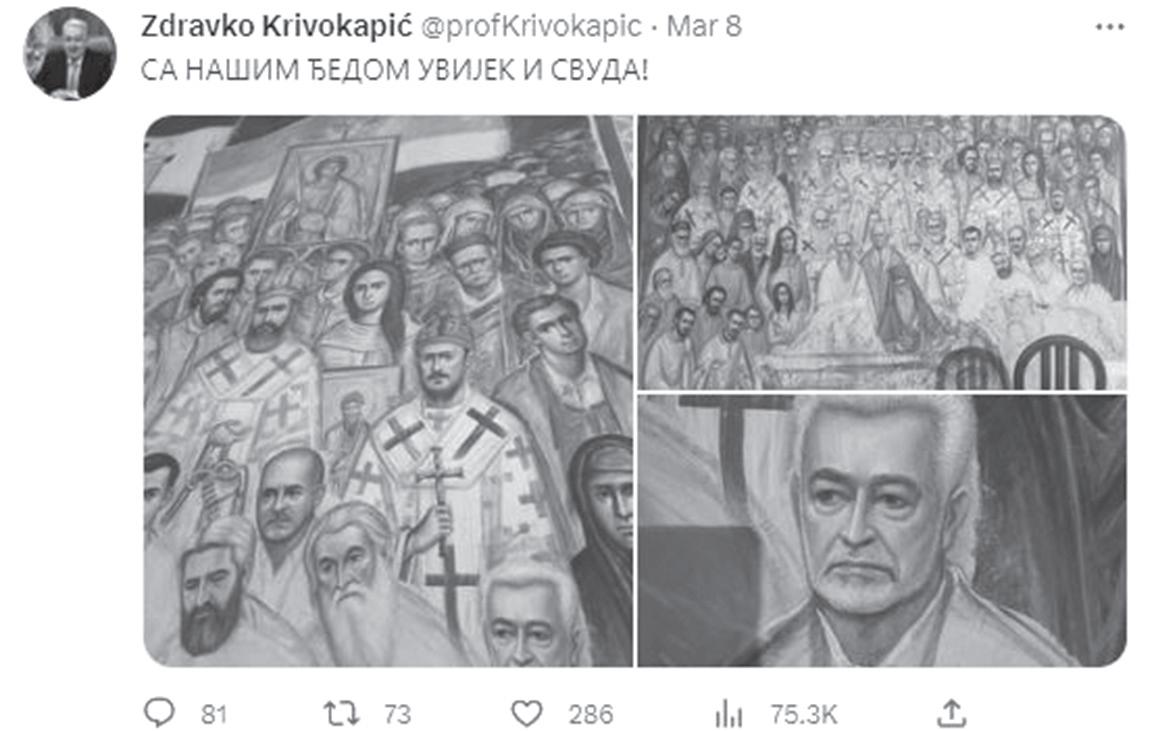This screenshot has width=1172, height=731.
Task: Click the 73 retweets count
Action: coord(398,715)
